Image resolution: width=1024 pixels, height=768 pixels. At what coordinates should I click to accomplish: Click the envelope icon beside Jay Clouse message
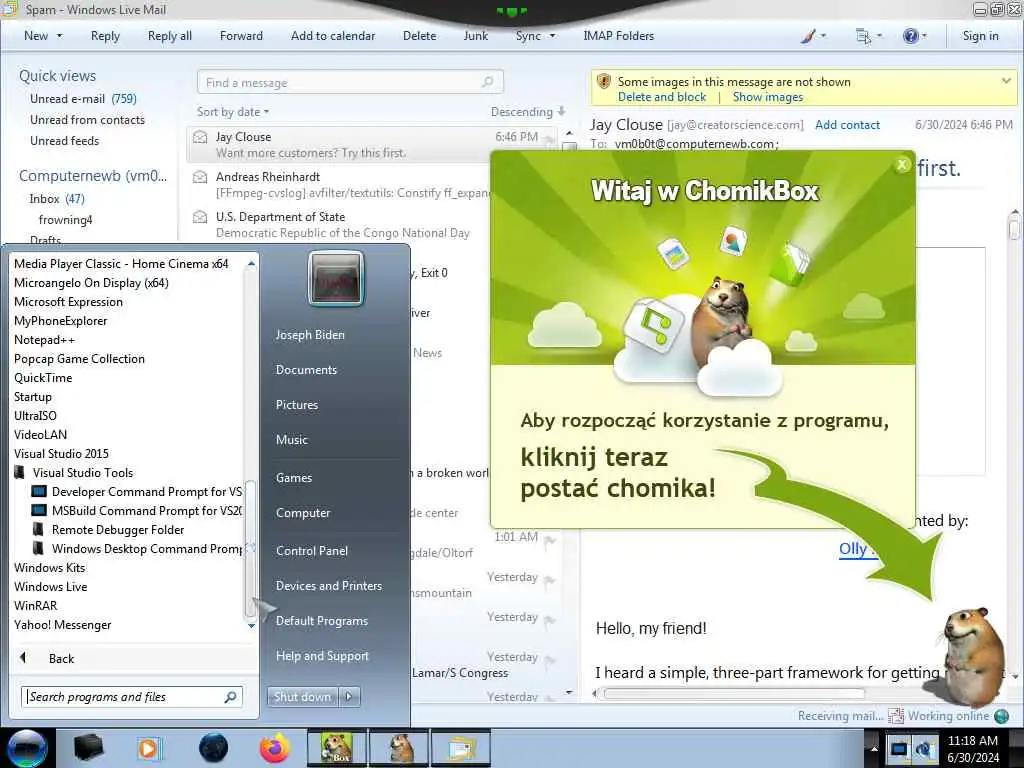click(200, 137)
